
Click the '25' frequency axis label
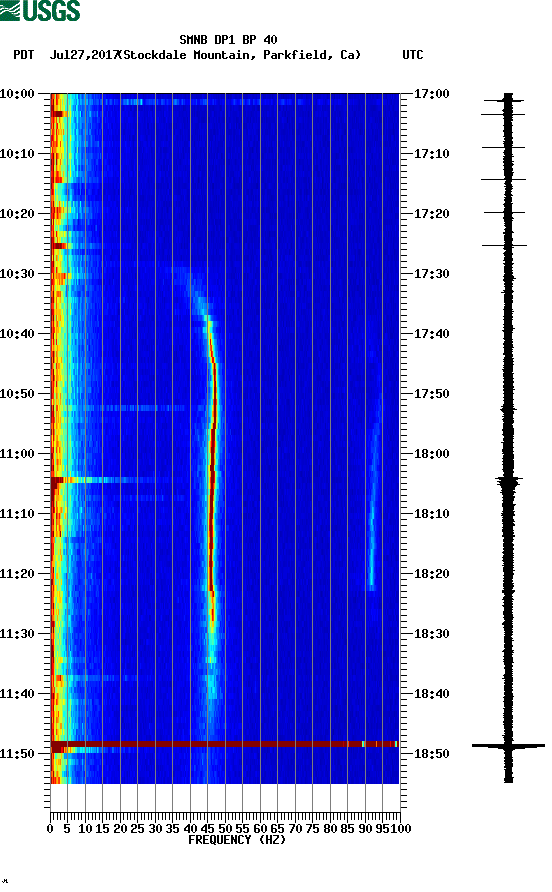137,829
